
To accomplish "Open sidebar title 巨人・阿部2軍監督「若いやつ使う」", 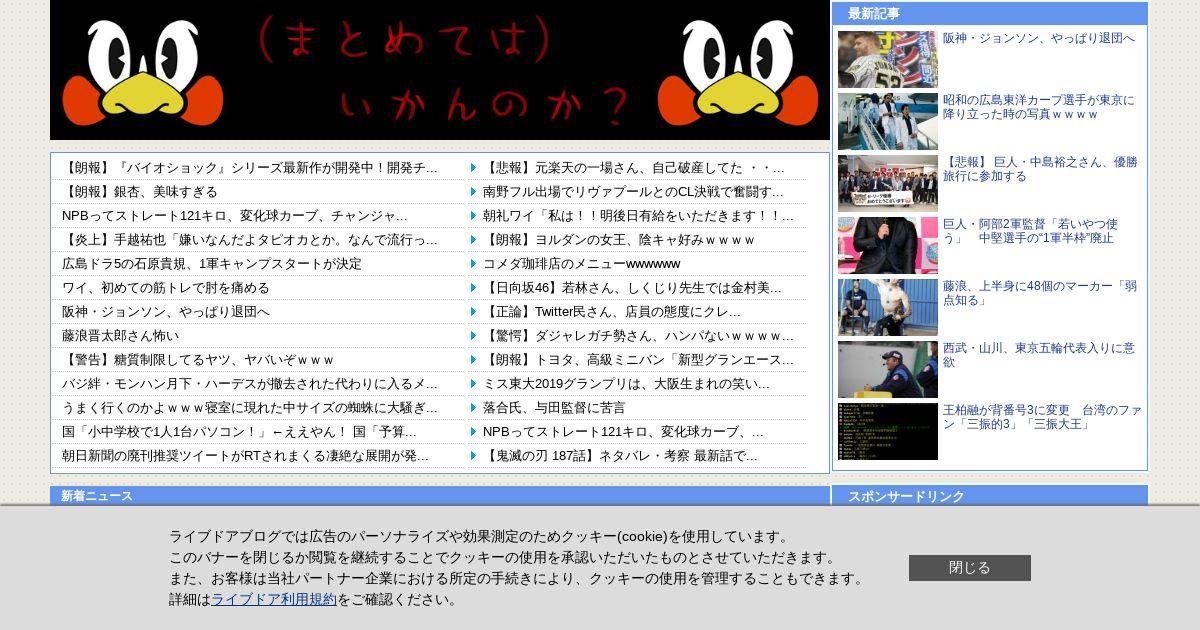I will [x=1031, y=231].
